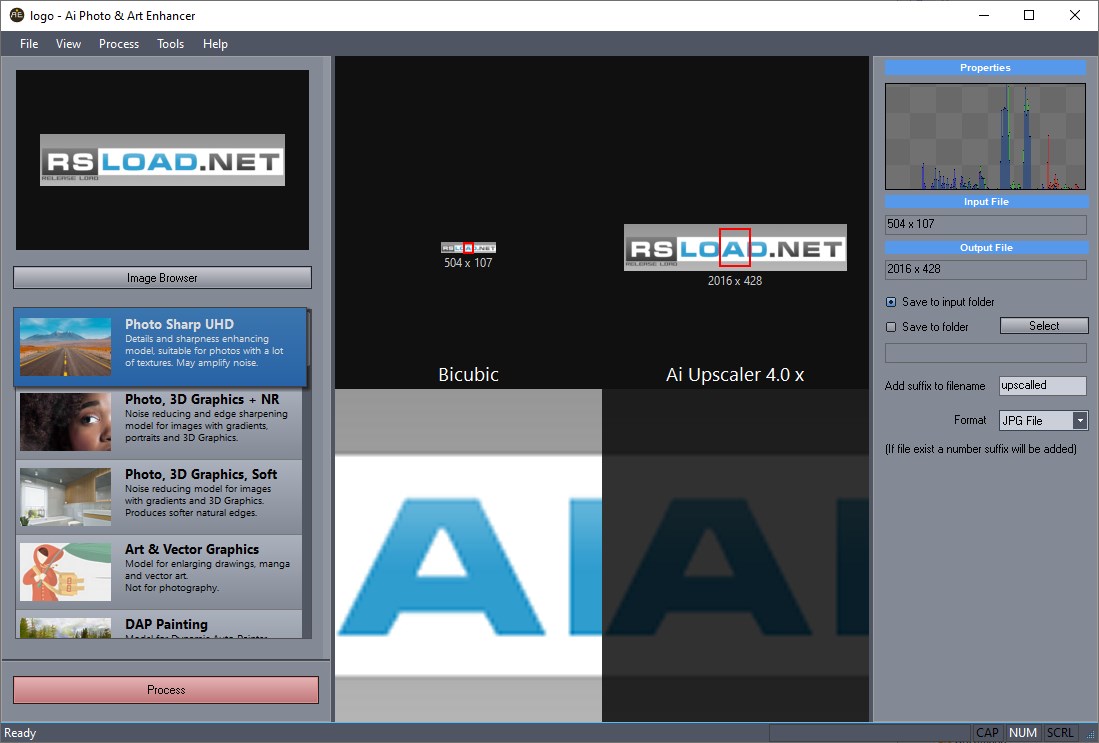Select the Art & Vector Graphics thumbnail
The height and width of the screenshot is (743, 1099).
[65, 571]
